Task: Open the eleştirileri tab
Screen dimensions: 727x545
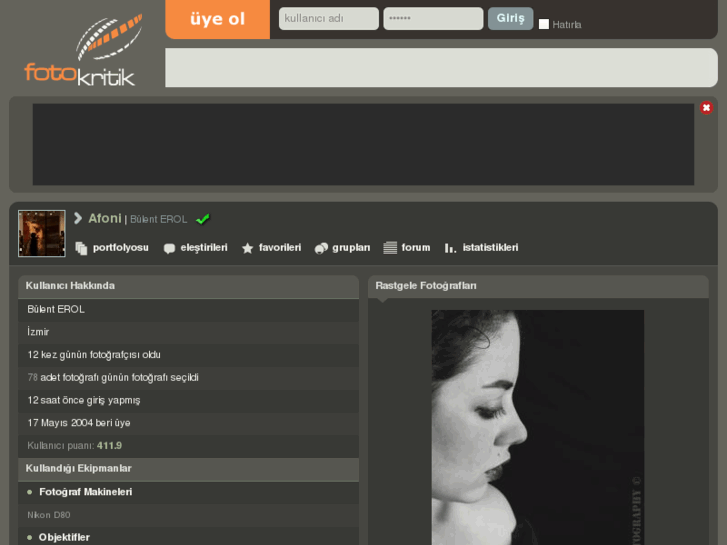Action: point(204,248)
